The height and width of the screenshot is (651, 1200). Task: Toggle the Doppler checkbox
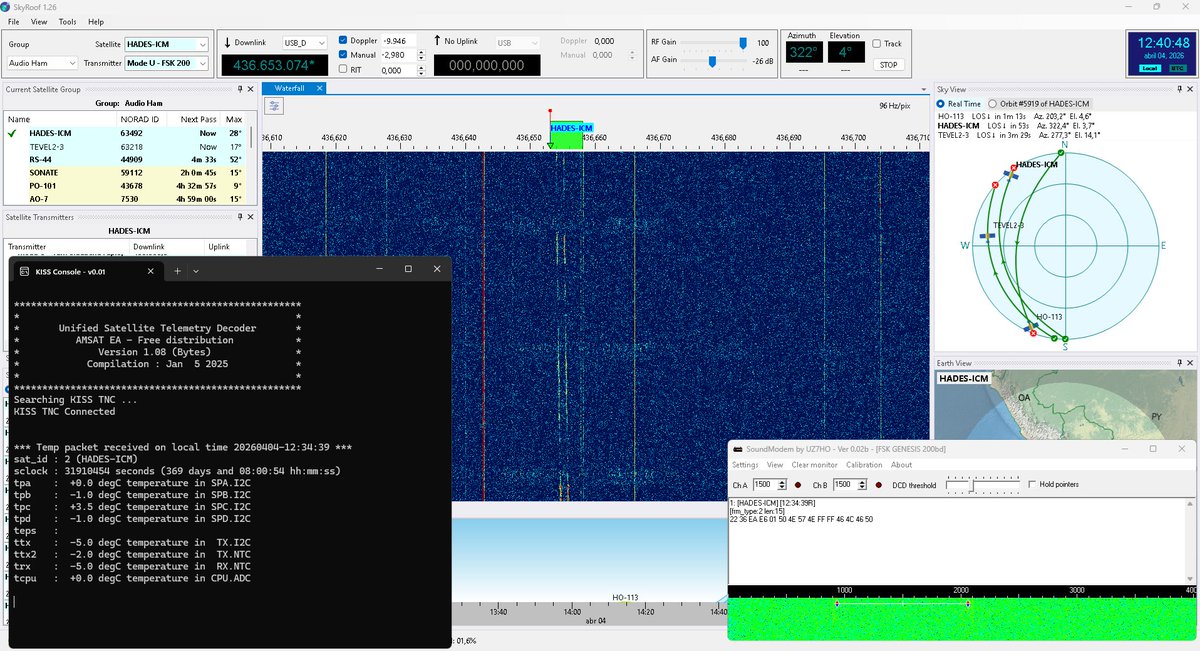coord(344,41)
